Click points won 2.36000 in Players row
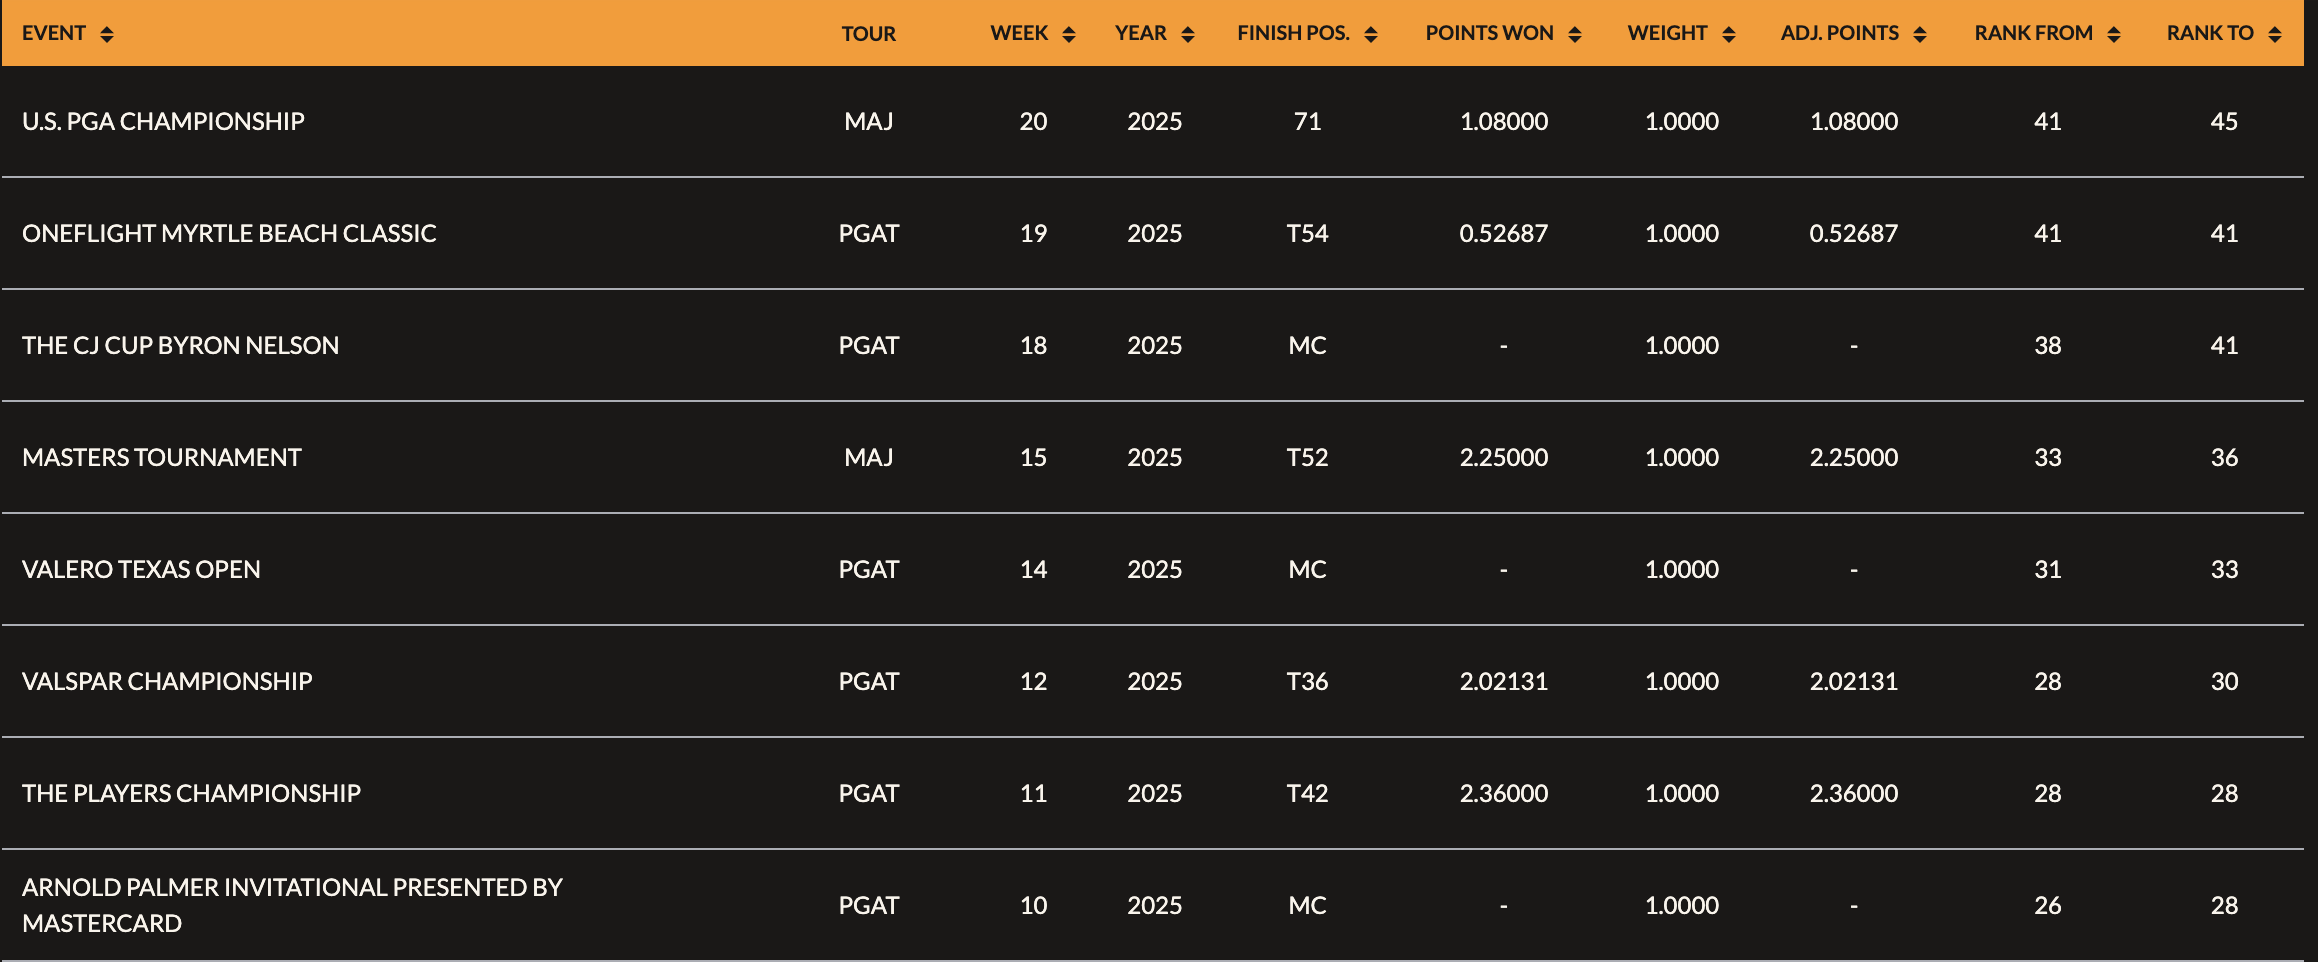 click(1504, 793)
